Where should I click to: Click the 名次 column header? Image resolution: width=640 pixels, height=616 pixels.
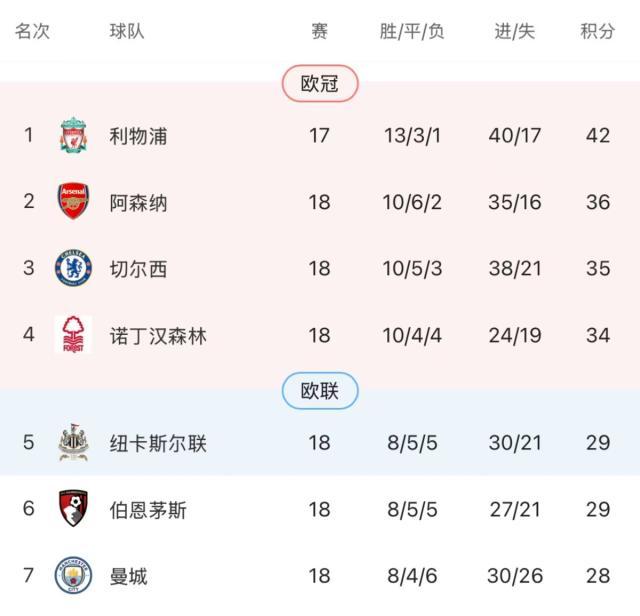click(x=32, y=31)
